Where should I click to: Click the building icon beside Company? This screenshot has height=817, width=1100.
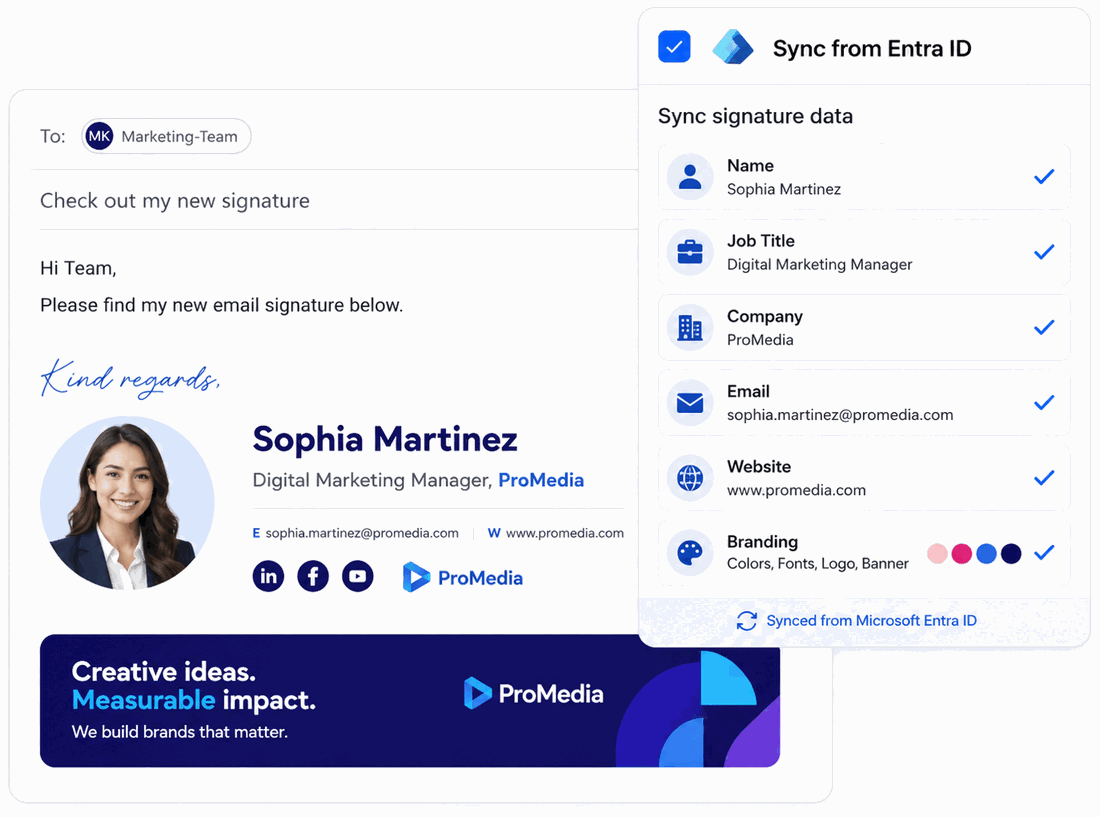690,328
